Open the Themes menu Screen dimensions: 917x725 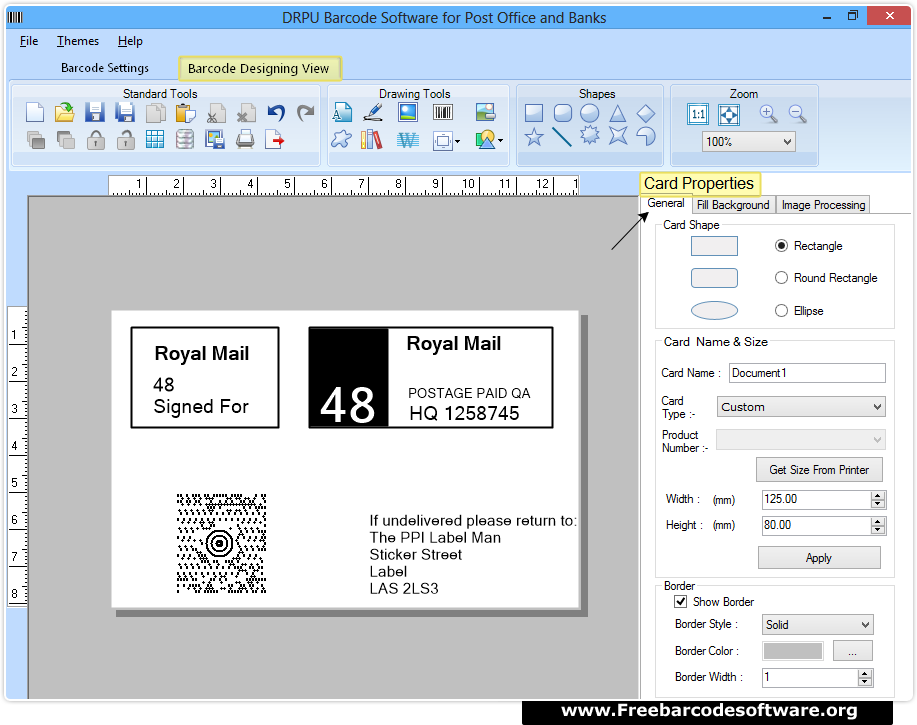[78, 41]
